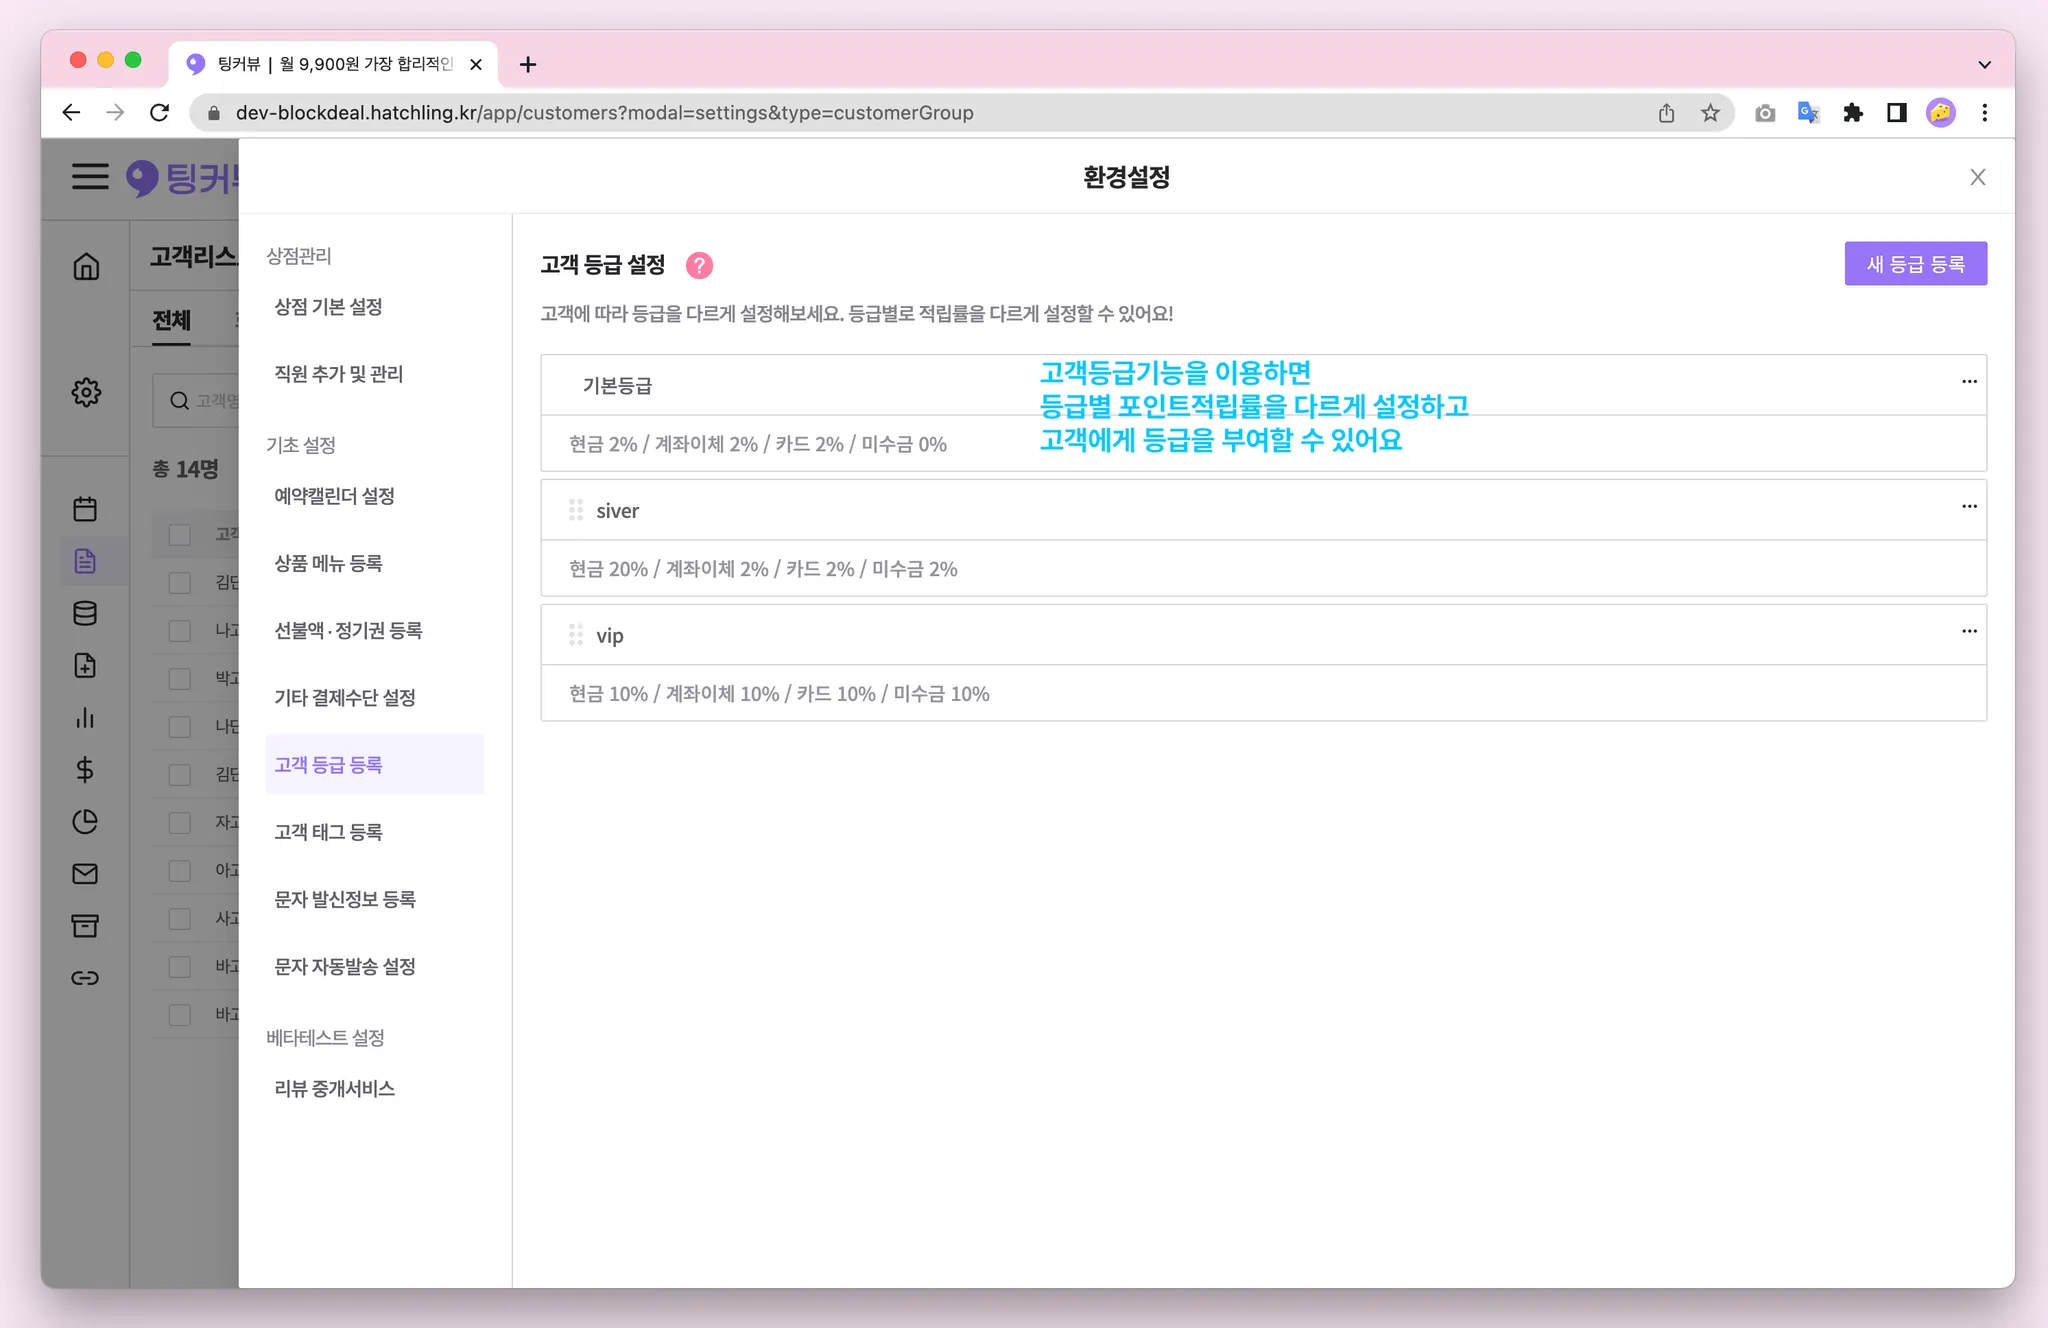Image resolution: width=2048 pixels, height=1328 pixels.
Task: Toggle the first customer row checkbox
Action: (x=180, y=583)
